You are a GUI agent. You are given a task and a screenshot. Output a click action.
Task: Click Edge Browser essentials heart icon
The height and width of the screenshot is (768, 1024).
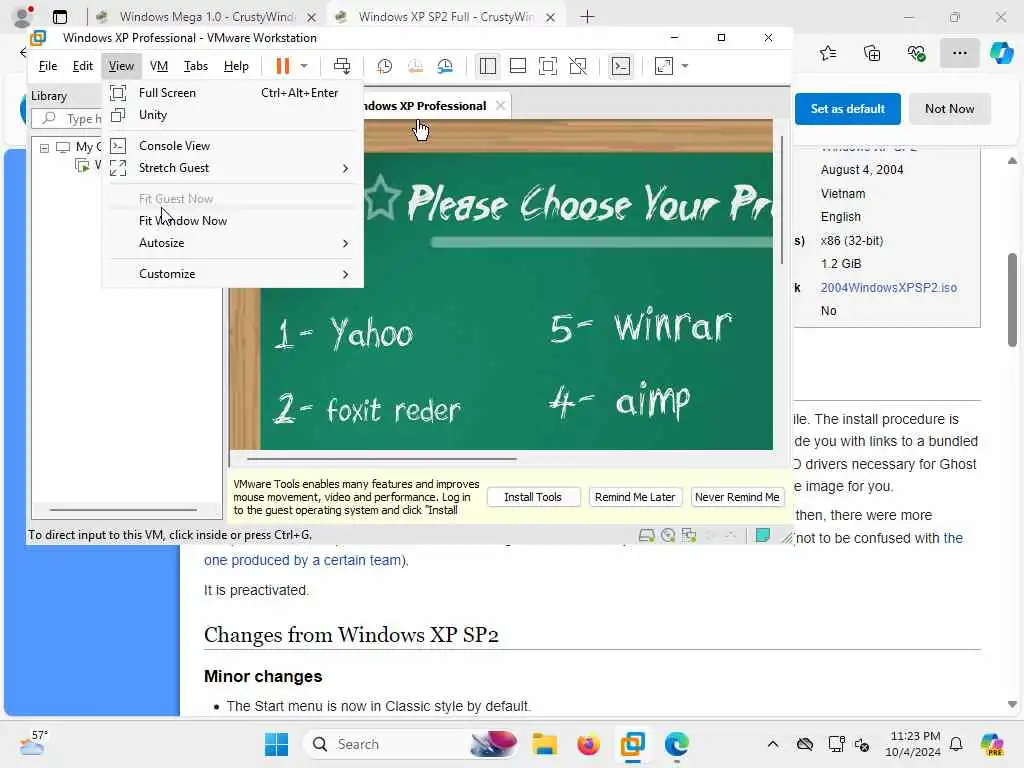click(x=916, y=53)
